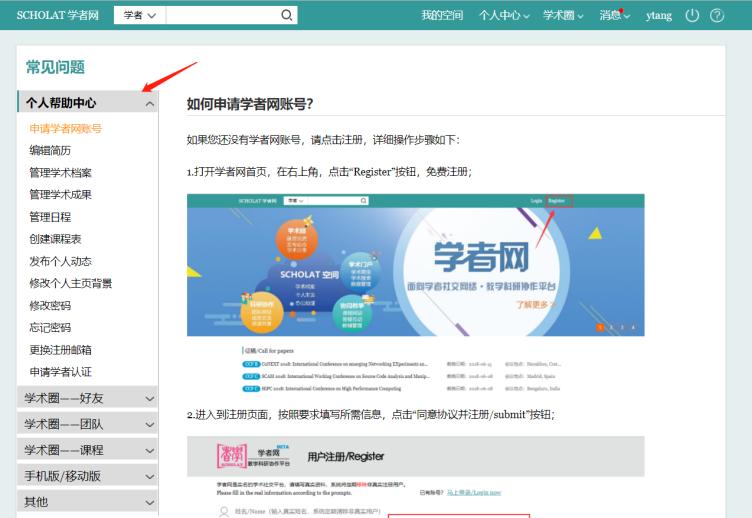This screenshot has width=752, height=518.
Task: Select 申请学者网账号 in sidebar
Action: point(65,129)
